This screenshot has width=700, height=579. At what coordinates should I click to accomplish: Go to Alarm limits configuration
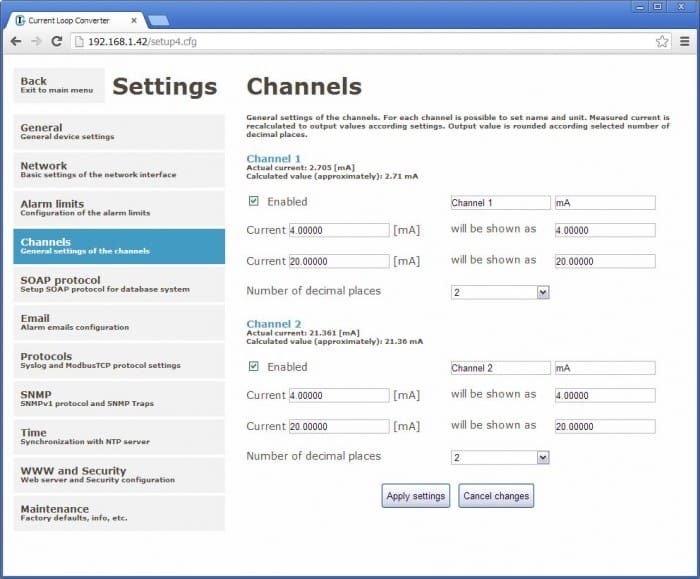pos(118,208)
